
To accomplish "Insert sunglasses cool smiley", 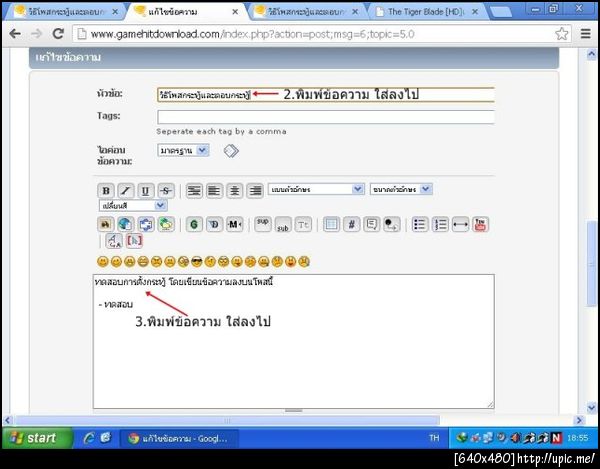I will click(197, 262).
